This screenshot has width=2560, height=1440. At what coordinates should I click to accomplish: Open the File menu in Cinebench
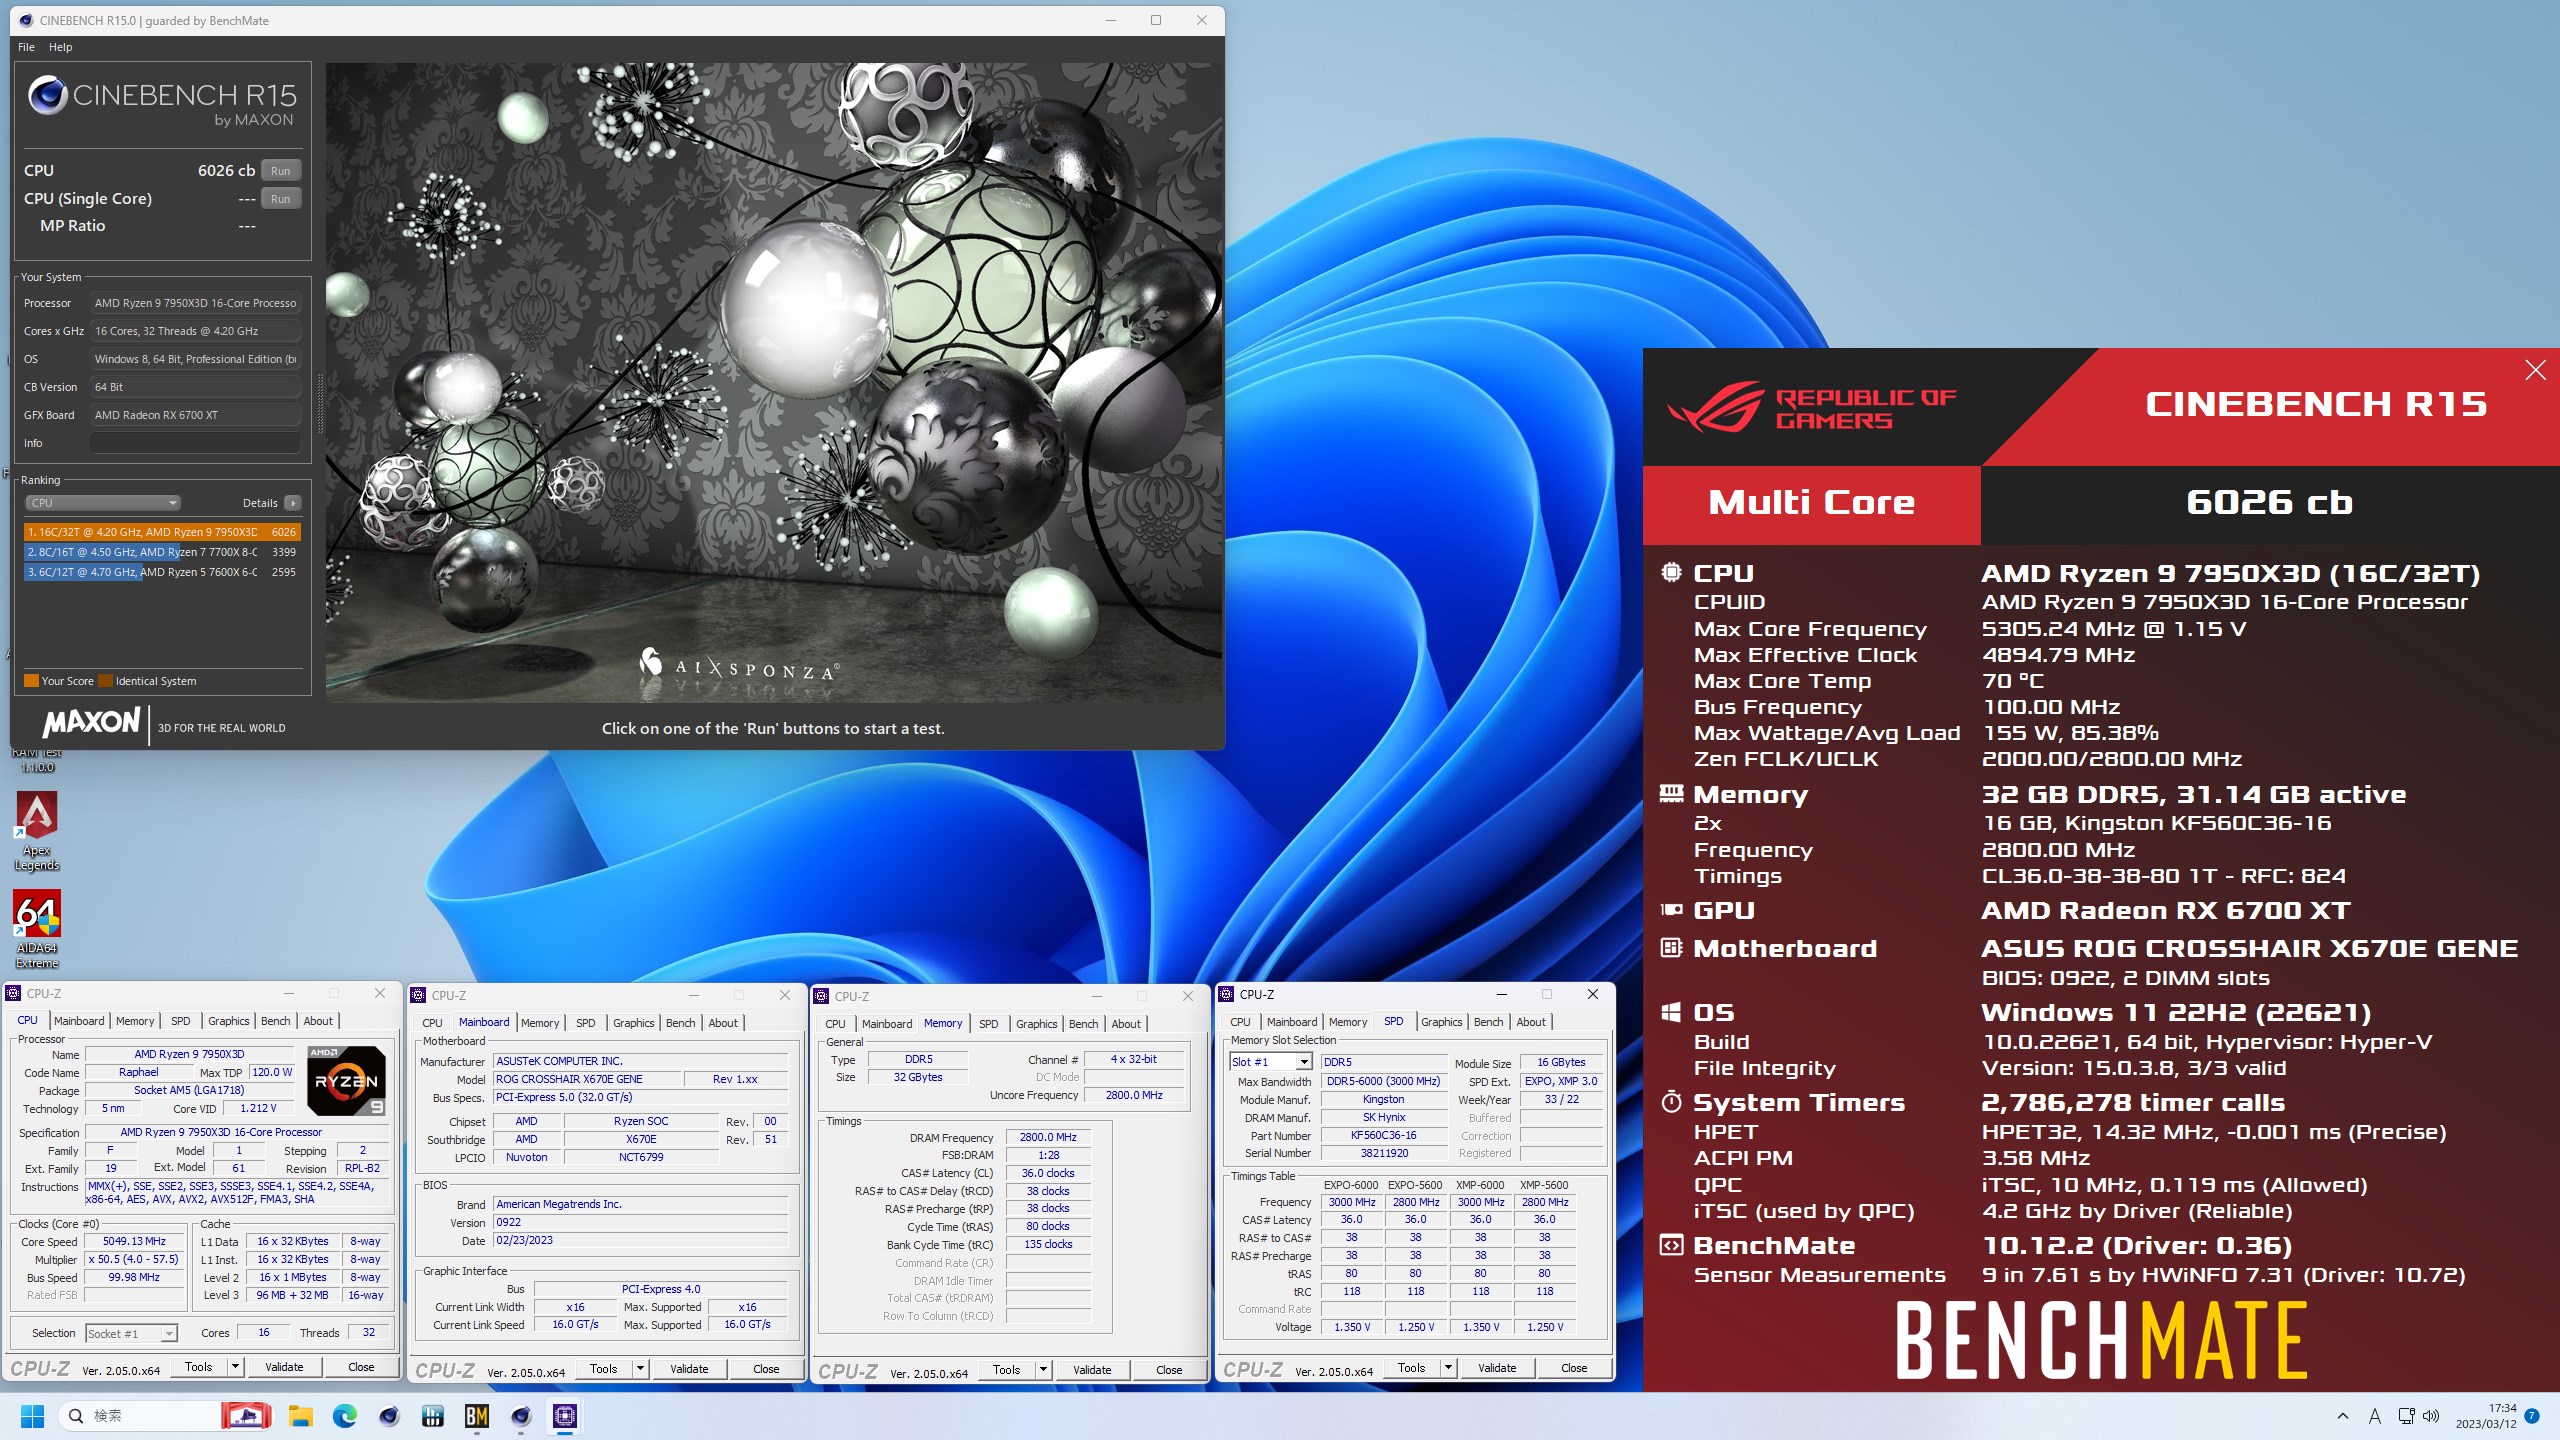(x=26, y=47)
